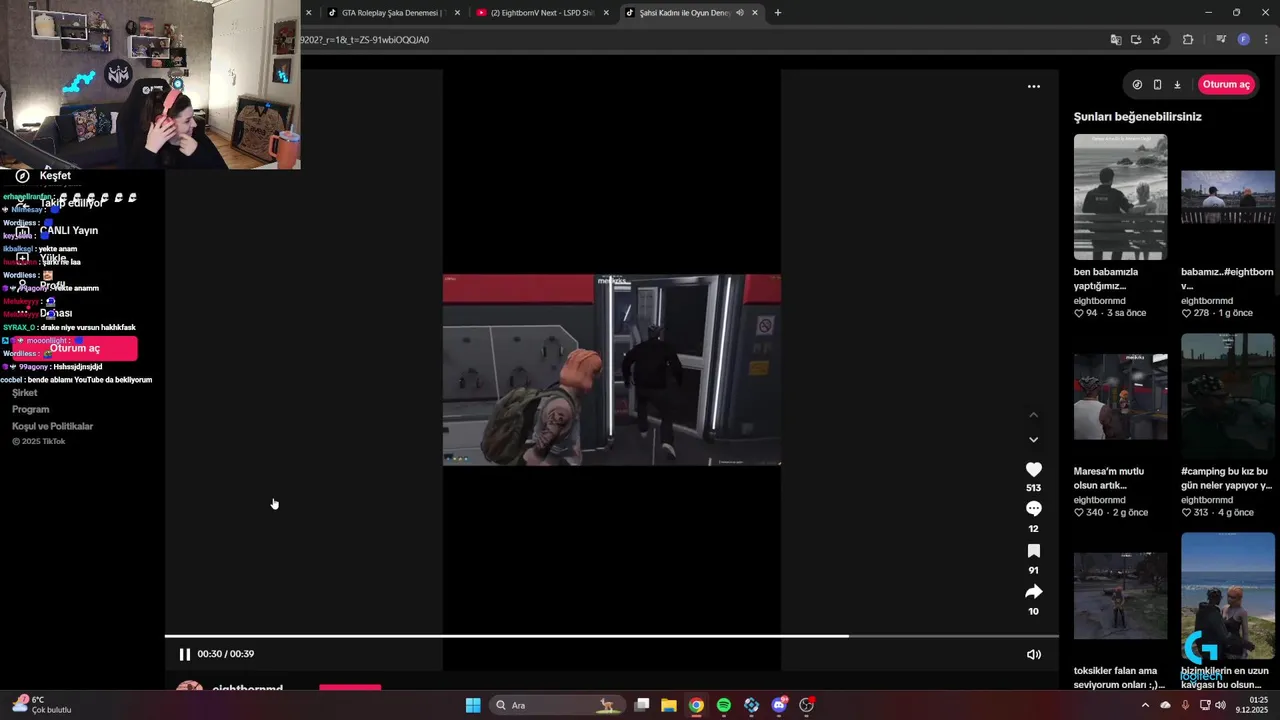
Task: Mute the video volume icon
Action: pyautogui.click(x=1033, y=654)
